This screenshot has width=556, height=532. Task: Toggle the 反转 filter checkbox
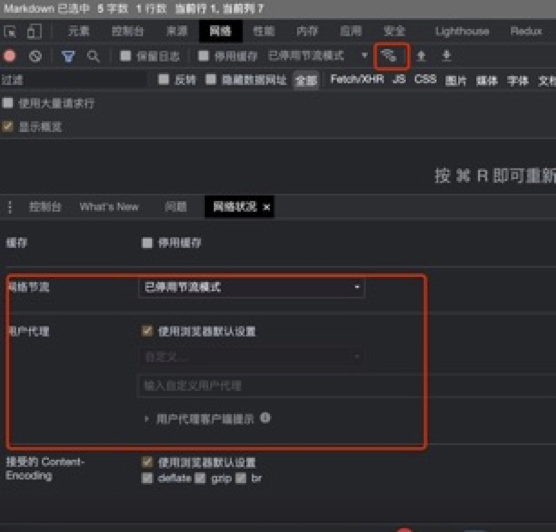[x=163, y=79]
